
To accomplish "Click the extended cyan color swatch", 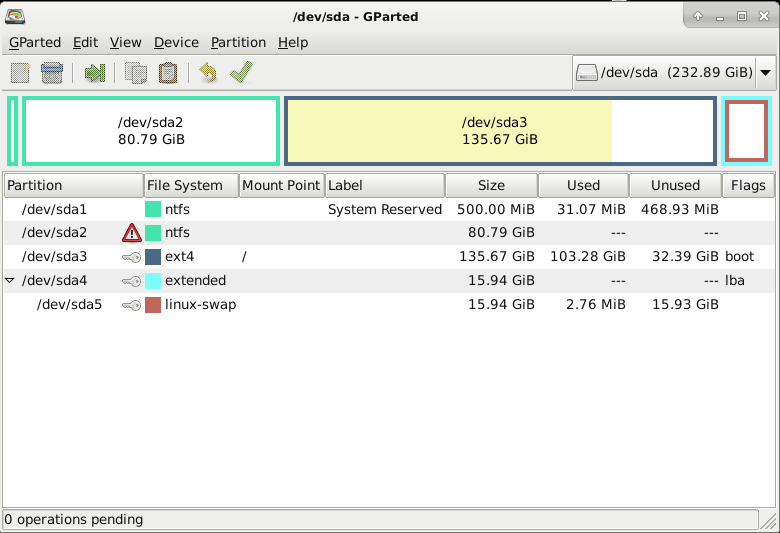I will point(153,281).
